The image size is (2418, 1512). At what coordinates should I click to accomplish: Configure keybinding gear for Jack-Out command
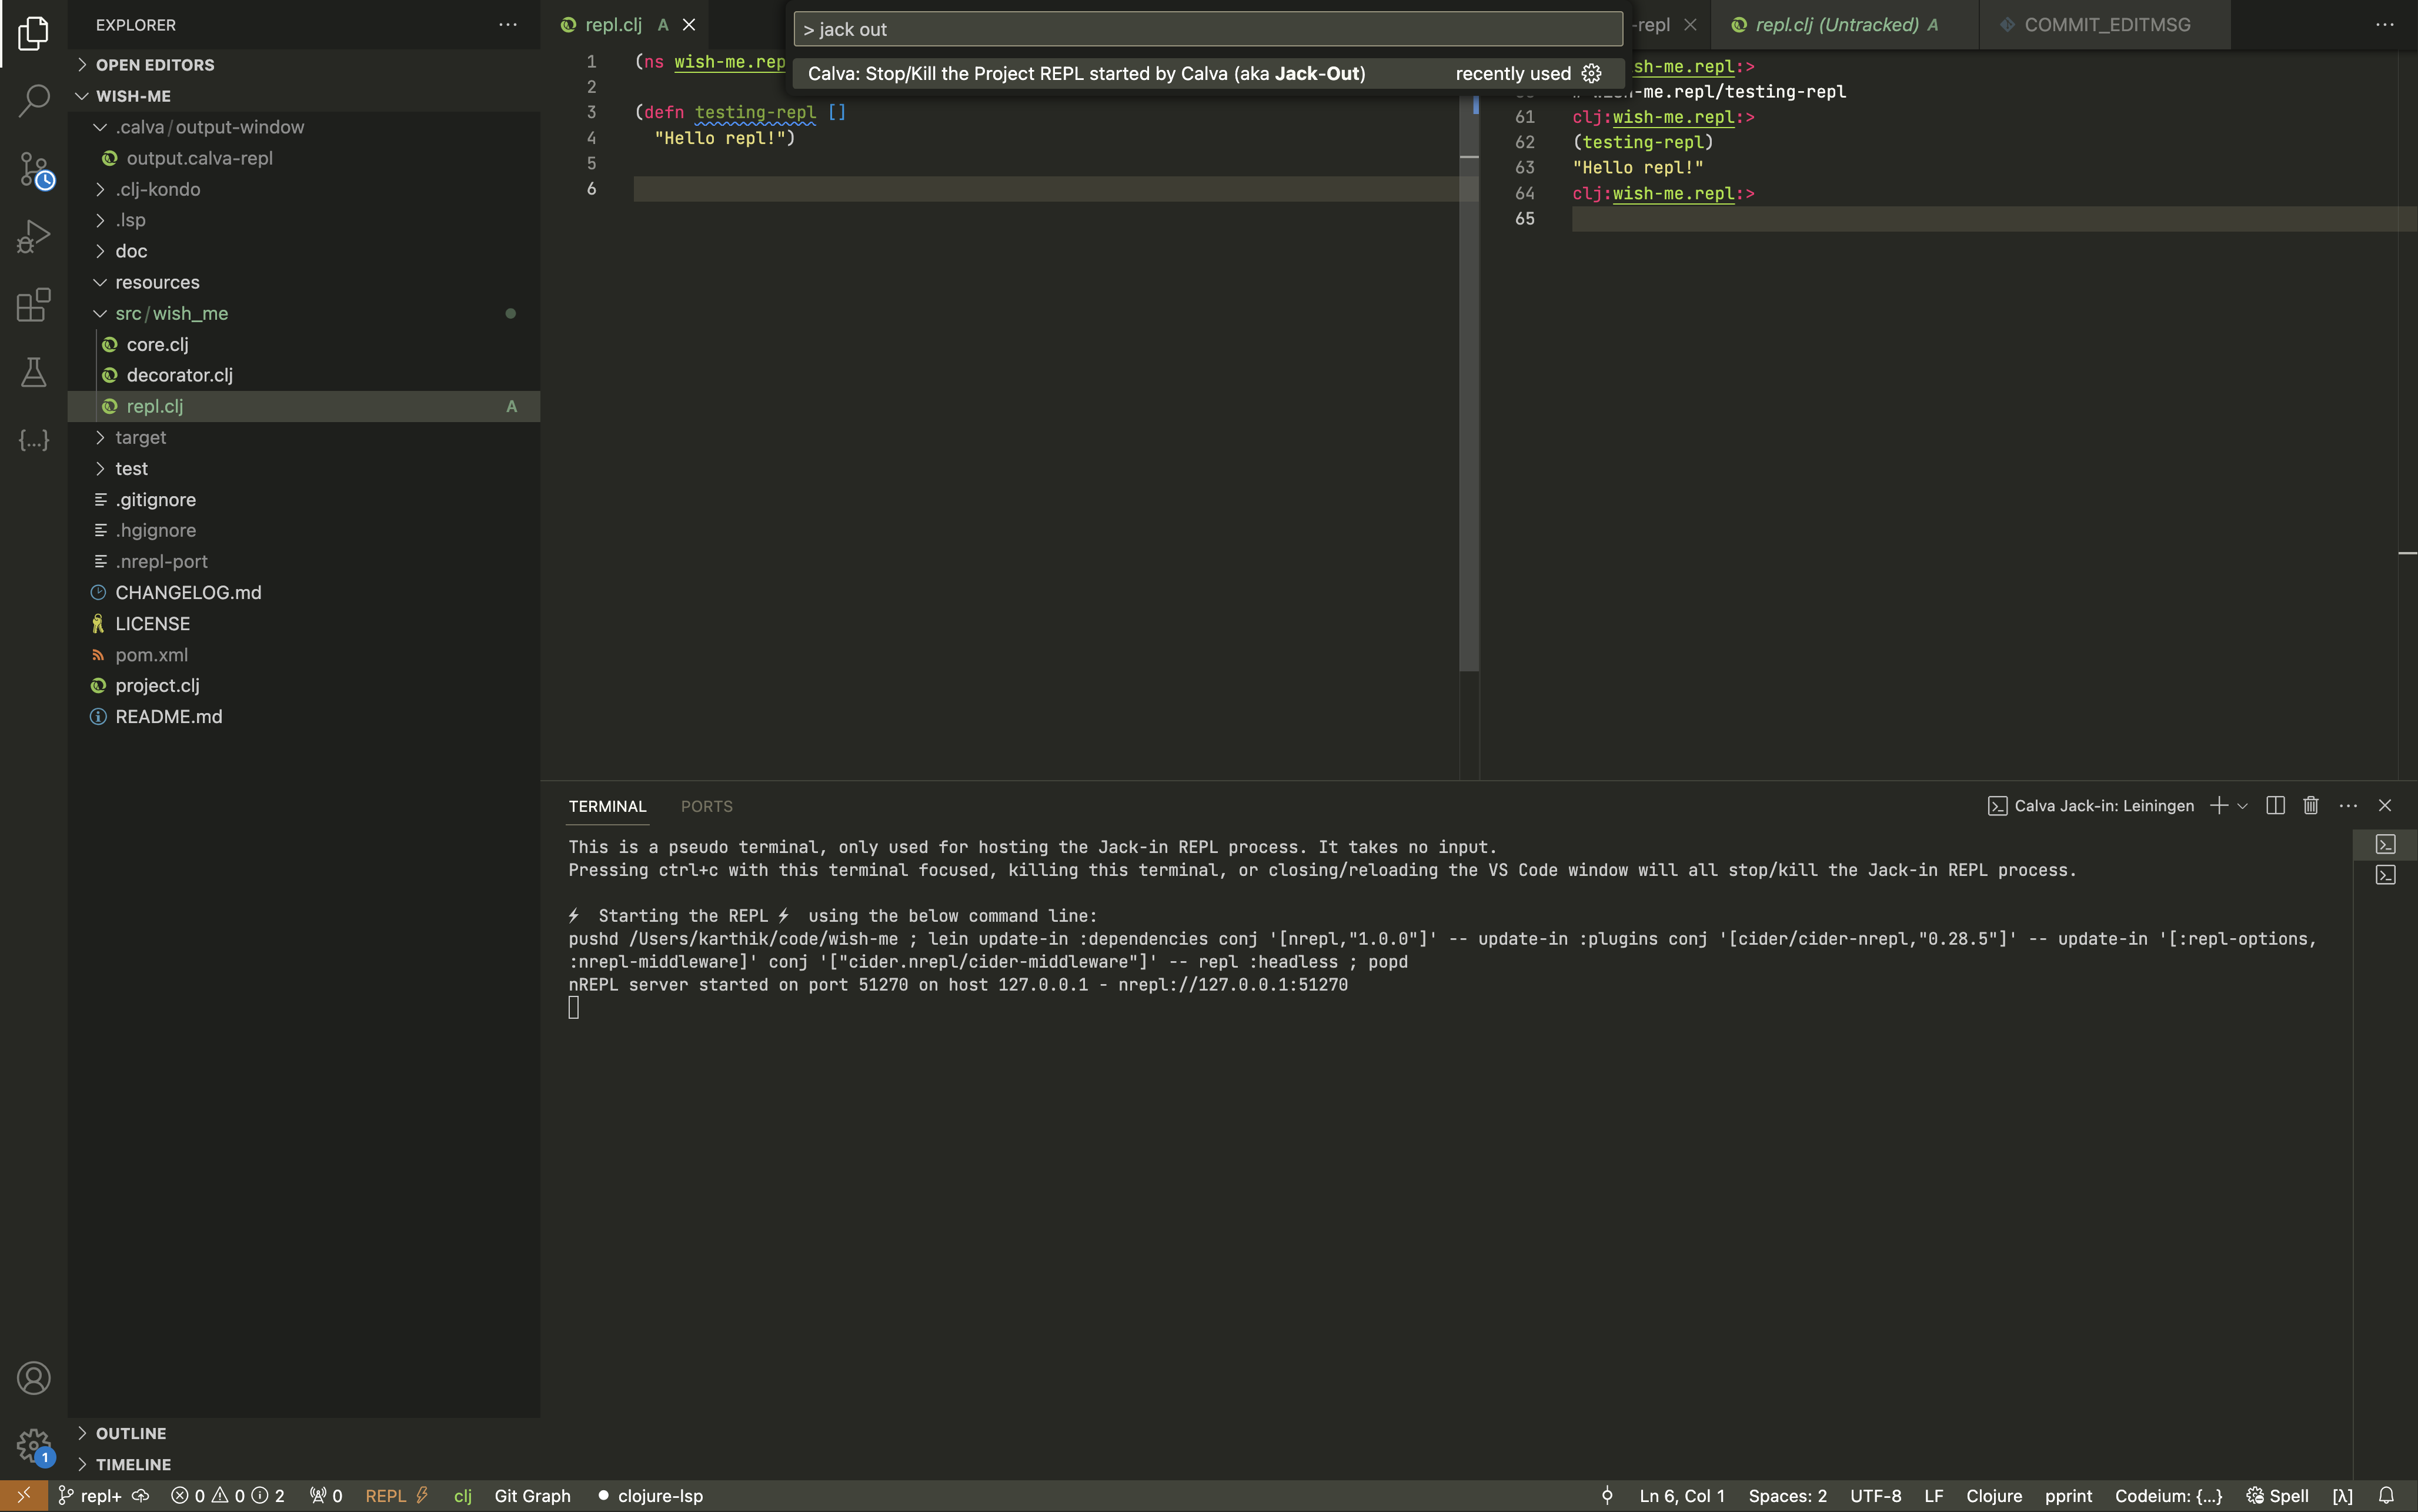pos(1592,73)
